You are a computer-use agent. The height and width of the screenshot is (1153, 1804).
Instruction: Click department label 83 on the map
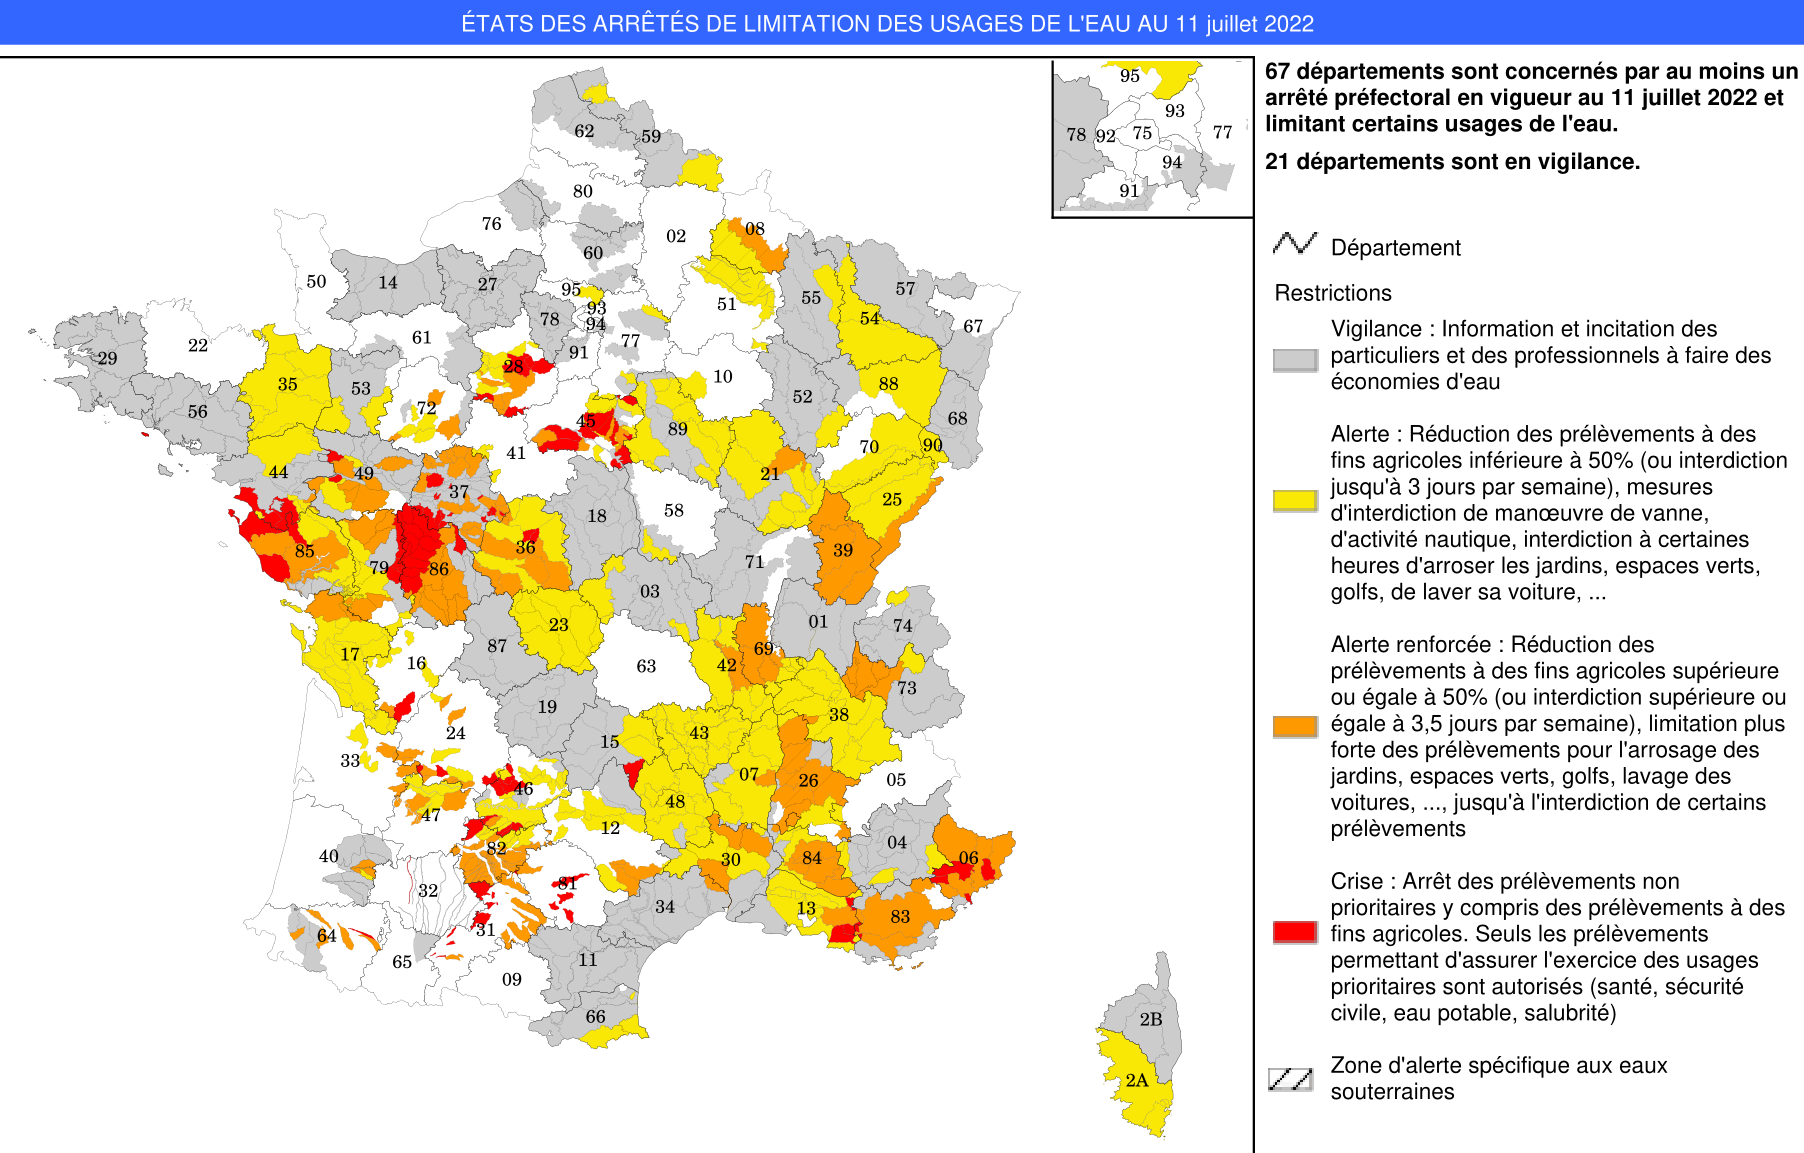click(x=900, y=916)
